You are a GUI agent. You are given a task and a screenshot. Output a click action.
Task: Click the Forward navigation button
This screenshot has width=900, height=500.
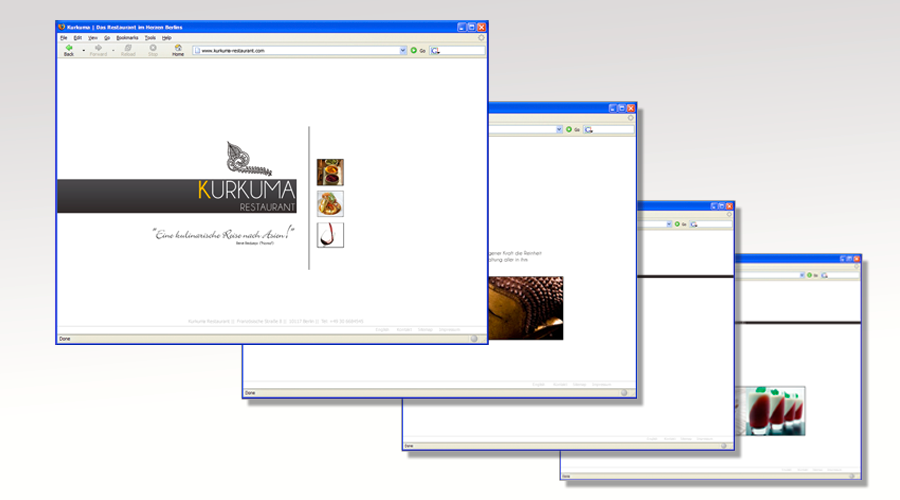tap(98, 49)
